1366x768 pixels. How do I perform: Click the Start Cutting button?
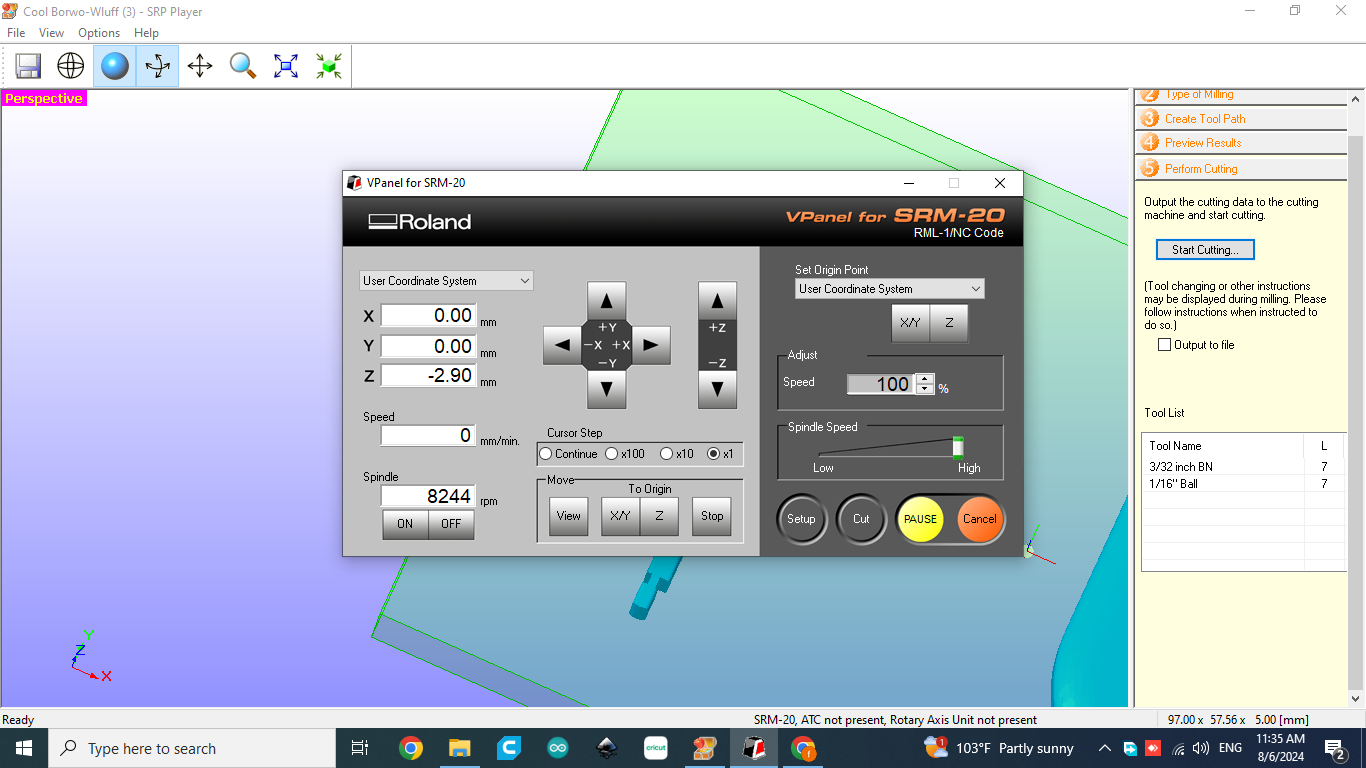[1205, 250]
